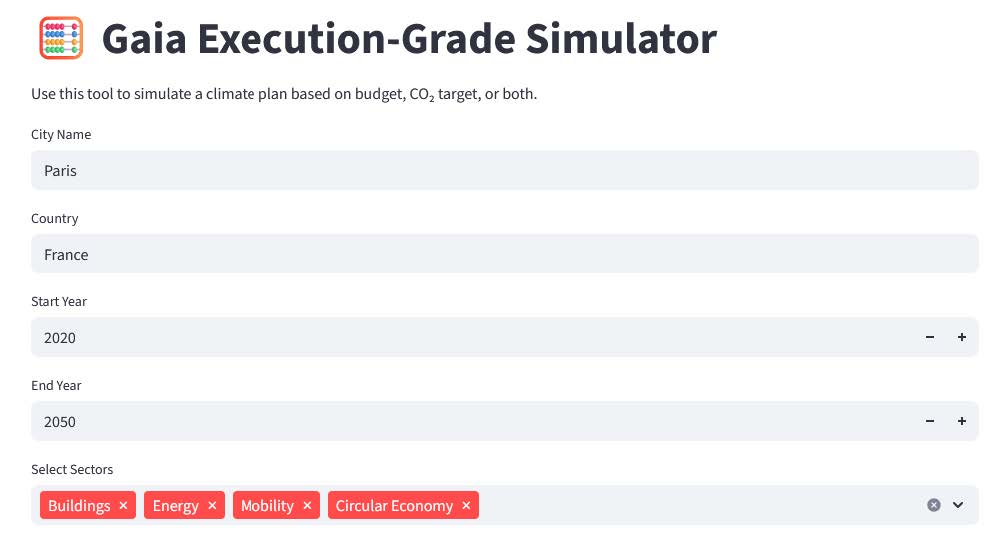Decrease the End Year value
1008x543 pixels.
click(x=930, y=422)
